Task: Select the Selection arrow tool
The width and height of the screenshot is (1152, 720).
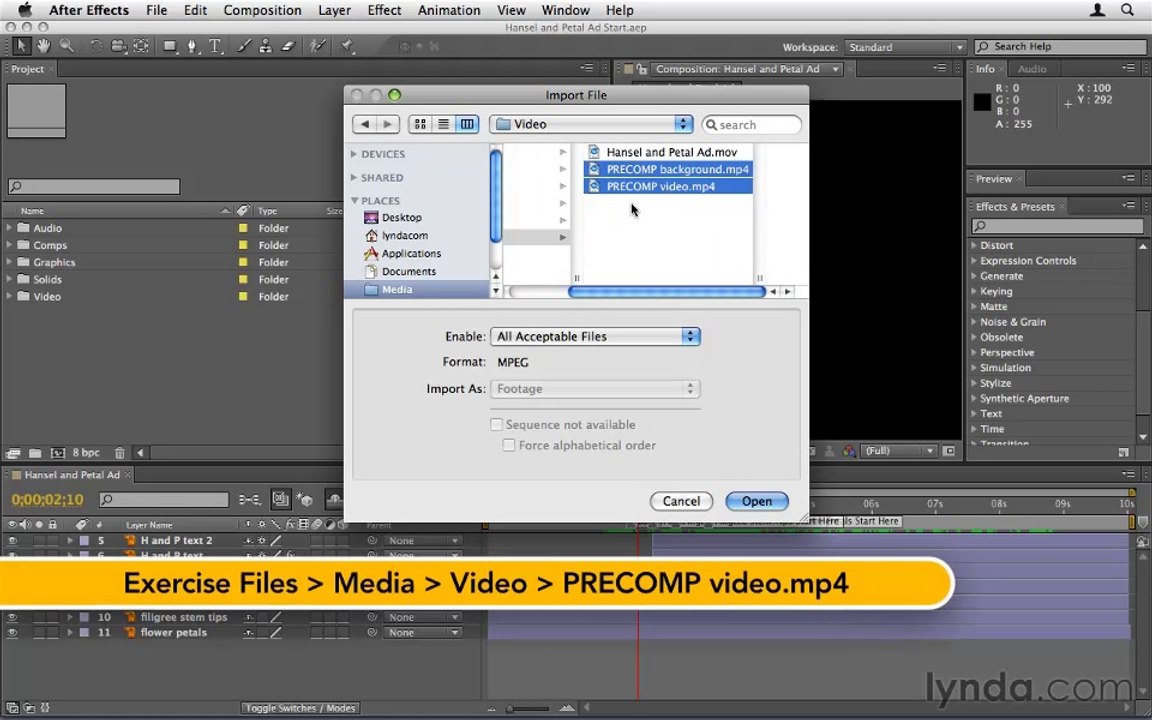Action: 21,46
